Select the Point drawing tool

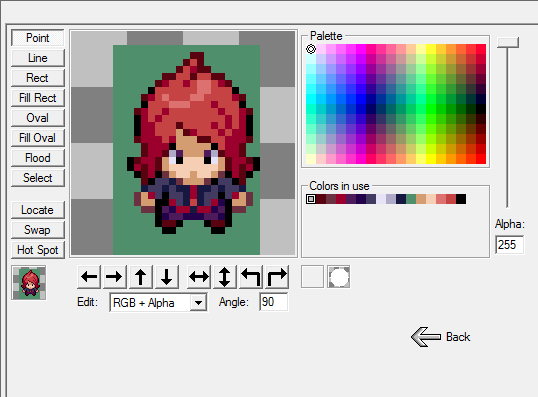[x=38, y=38]
